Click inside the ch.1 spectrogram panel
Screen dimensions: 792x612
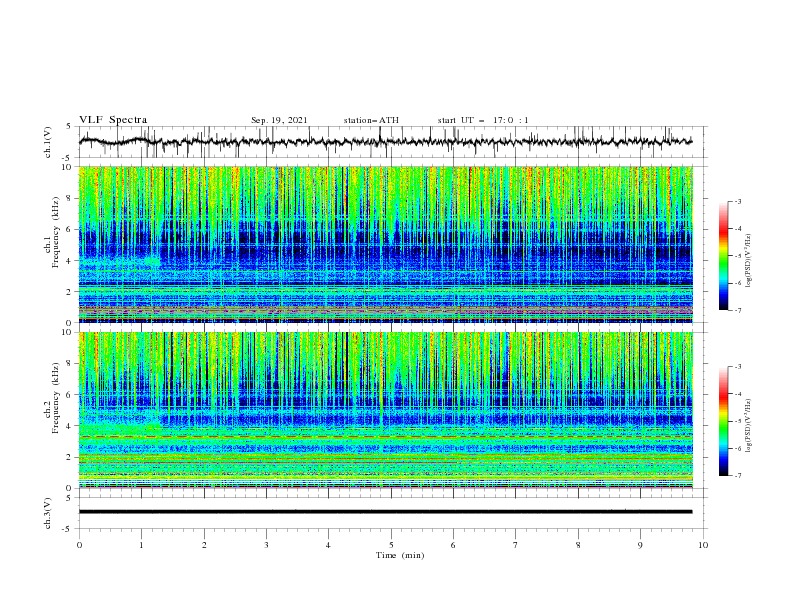[x=386, y=244]
